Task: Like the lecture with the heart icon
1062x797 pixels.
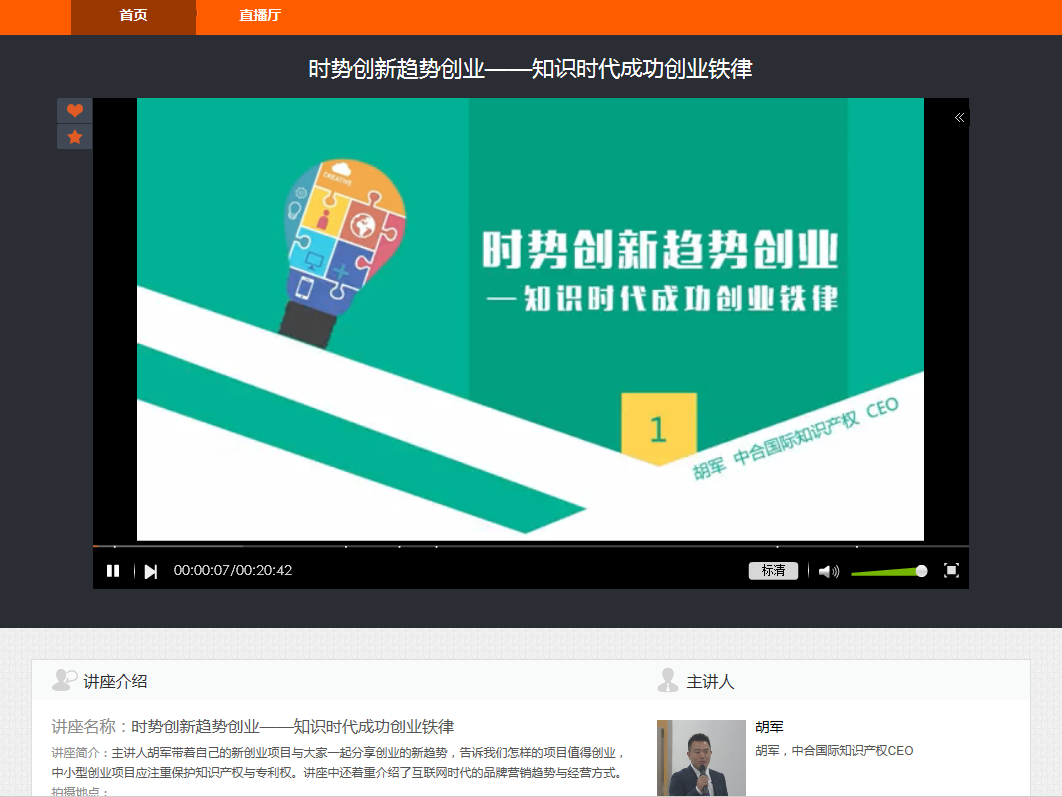Action: pyautogui.click(x=75, y=111)
